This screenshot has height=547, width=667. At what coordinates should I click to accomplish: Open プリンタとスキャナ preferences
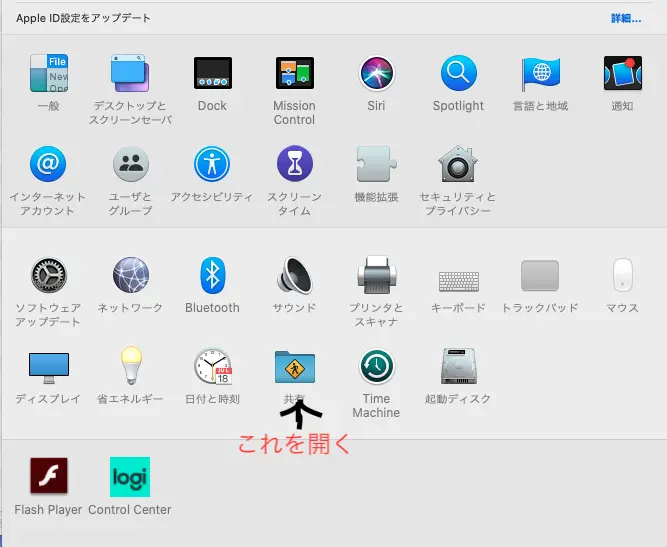376,275
